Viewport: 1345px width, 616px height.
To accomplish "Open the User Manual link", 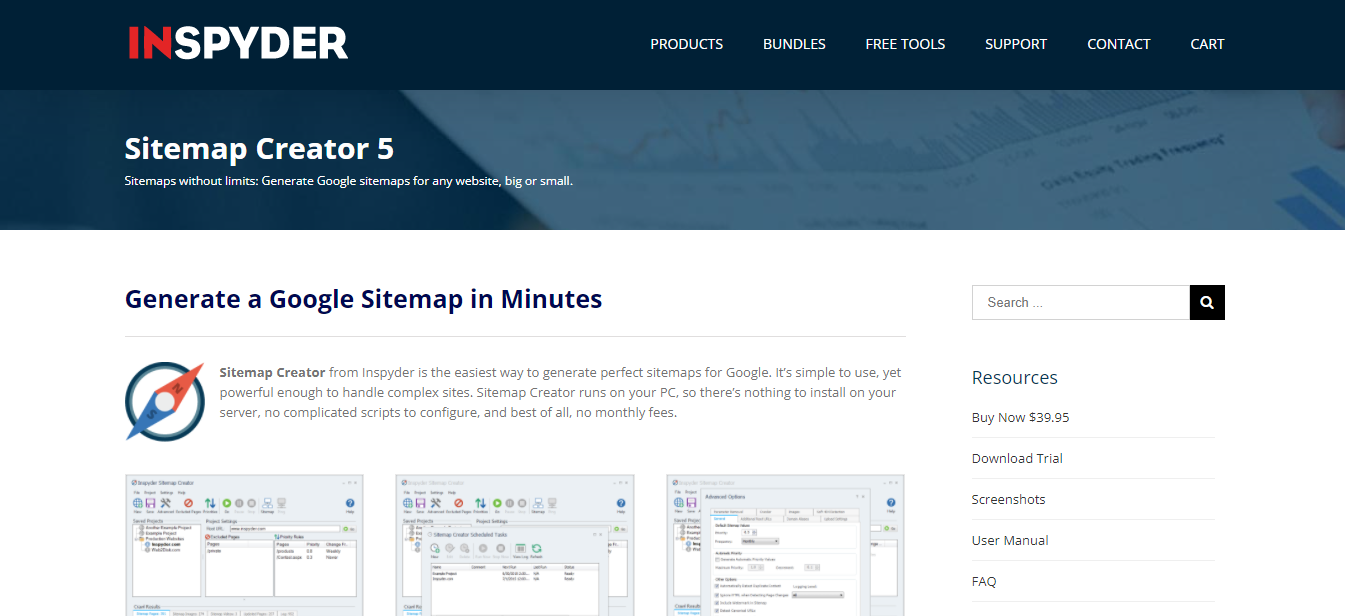I will click(x=1010, y=540).
